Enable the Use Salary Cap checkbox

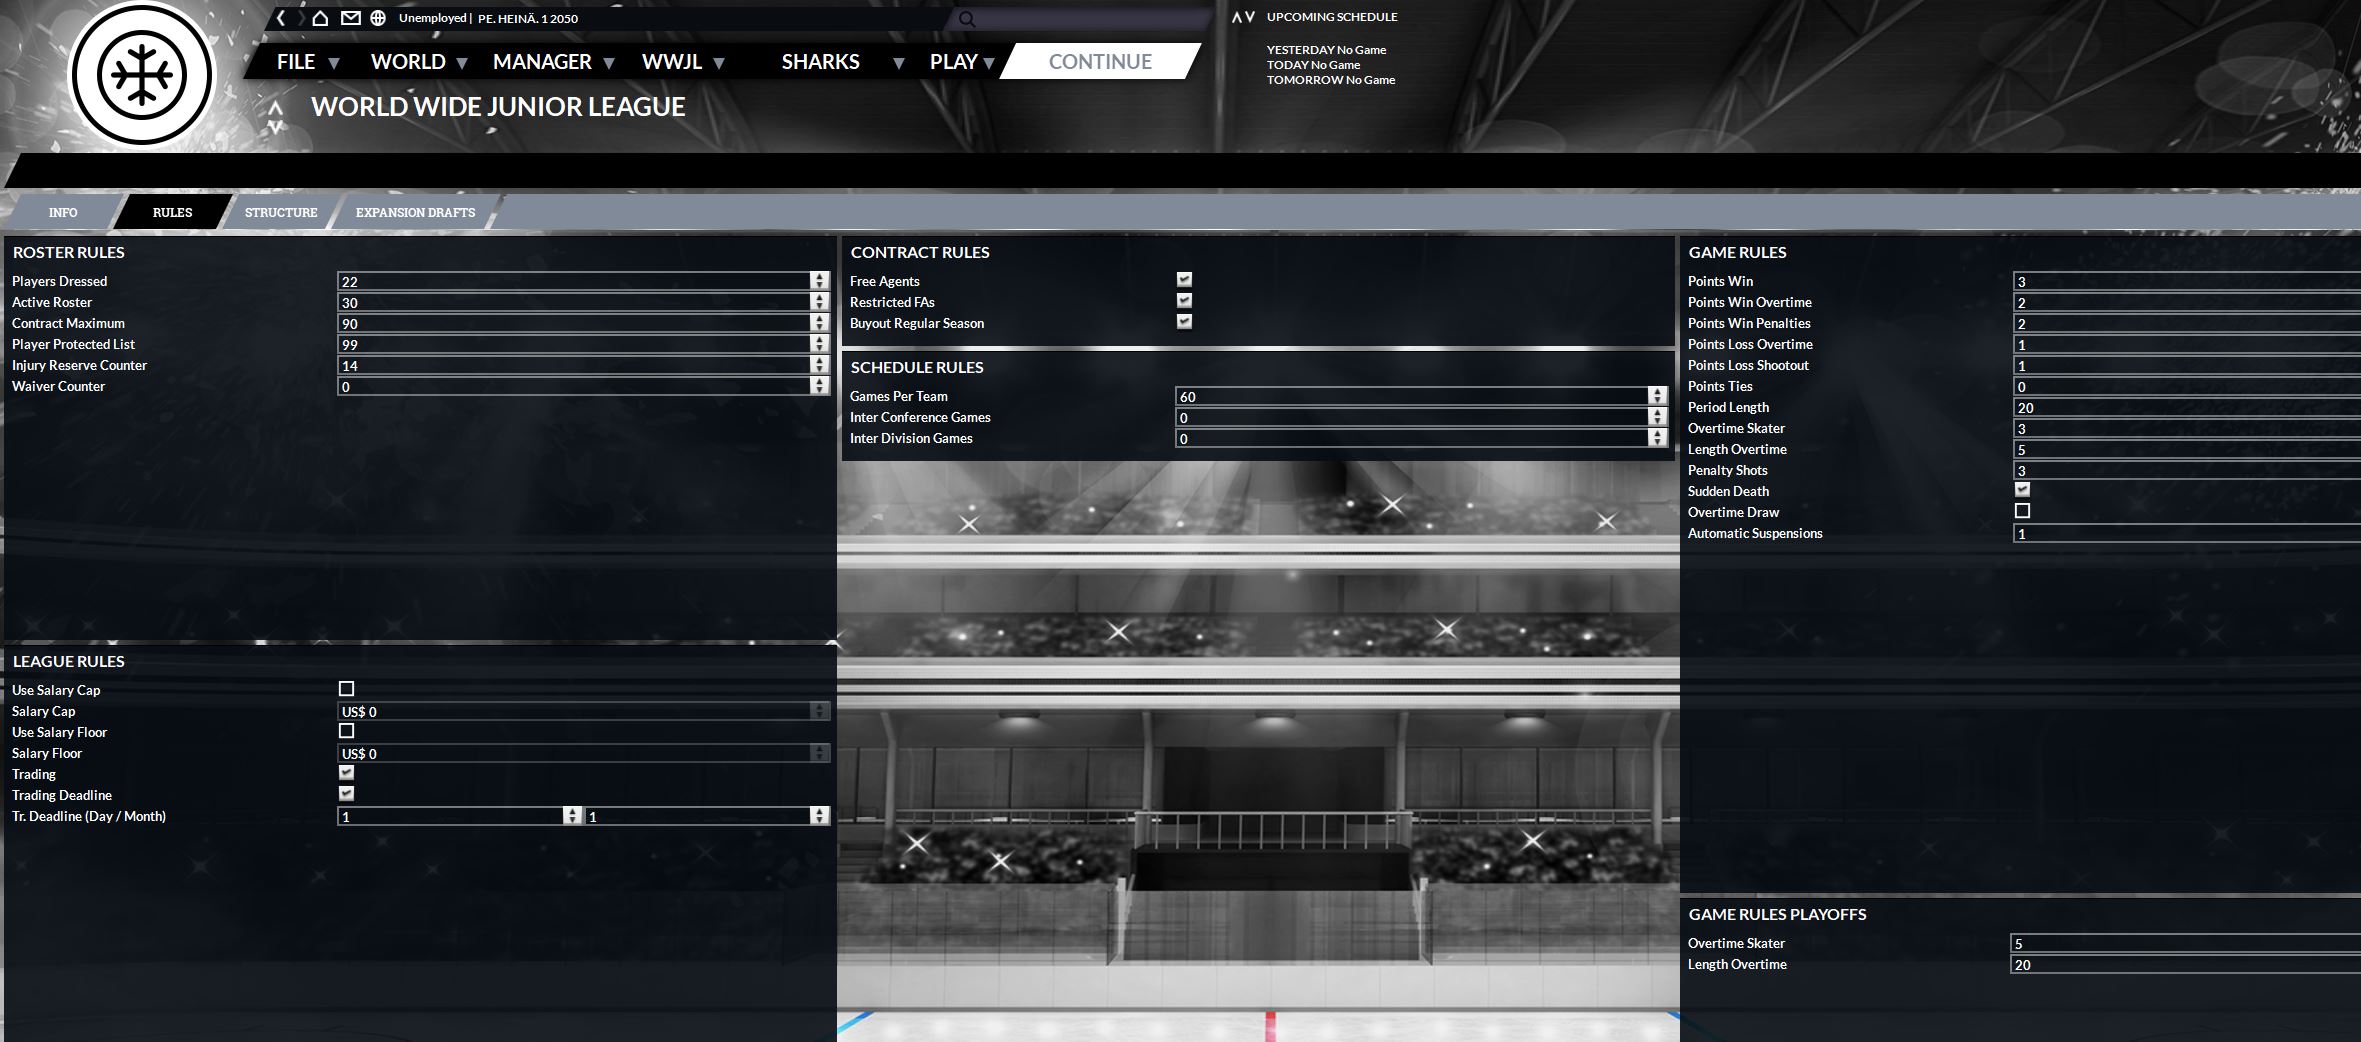(347, 689)
